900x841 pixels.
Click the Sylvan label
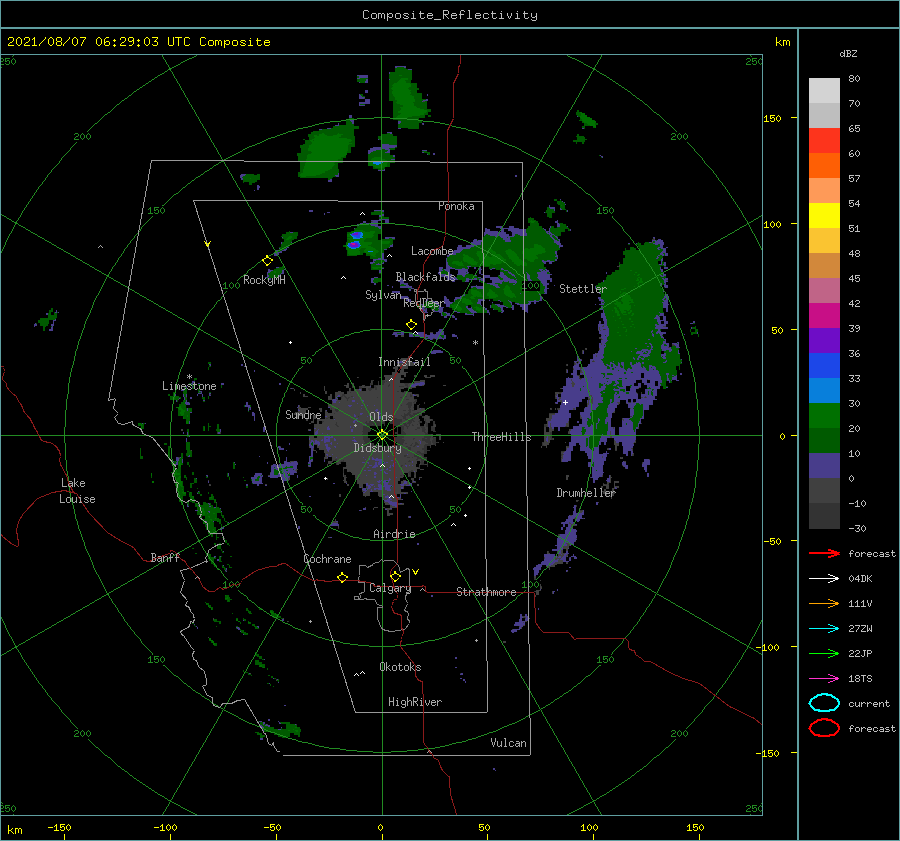click(x=383, y=295)
